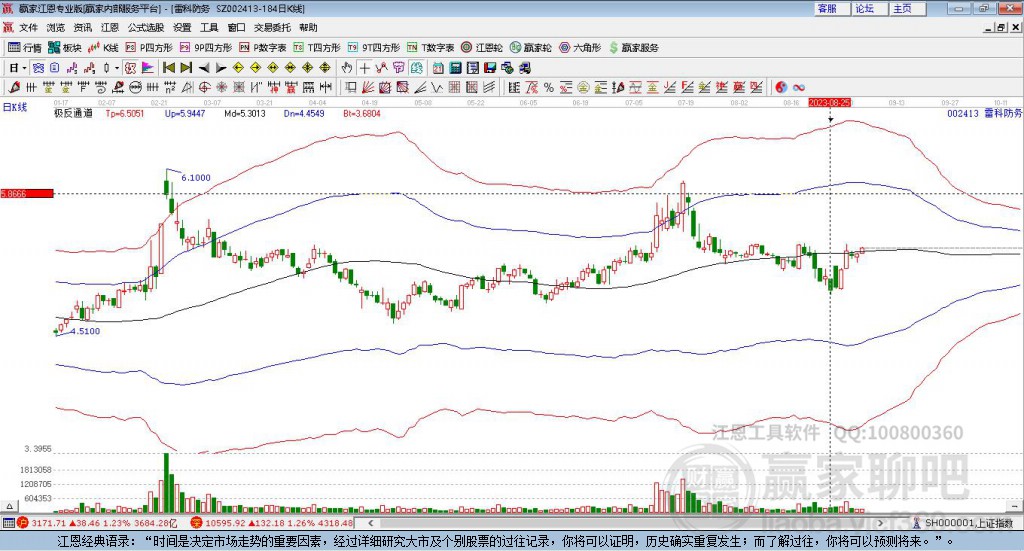Click the grid icon in status bar

tap(8, 523)
